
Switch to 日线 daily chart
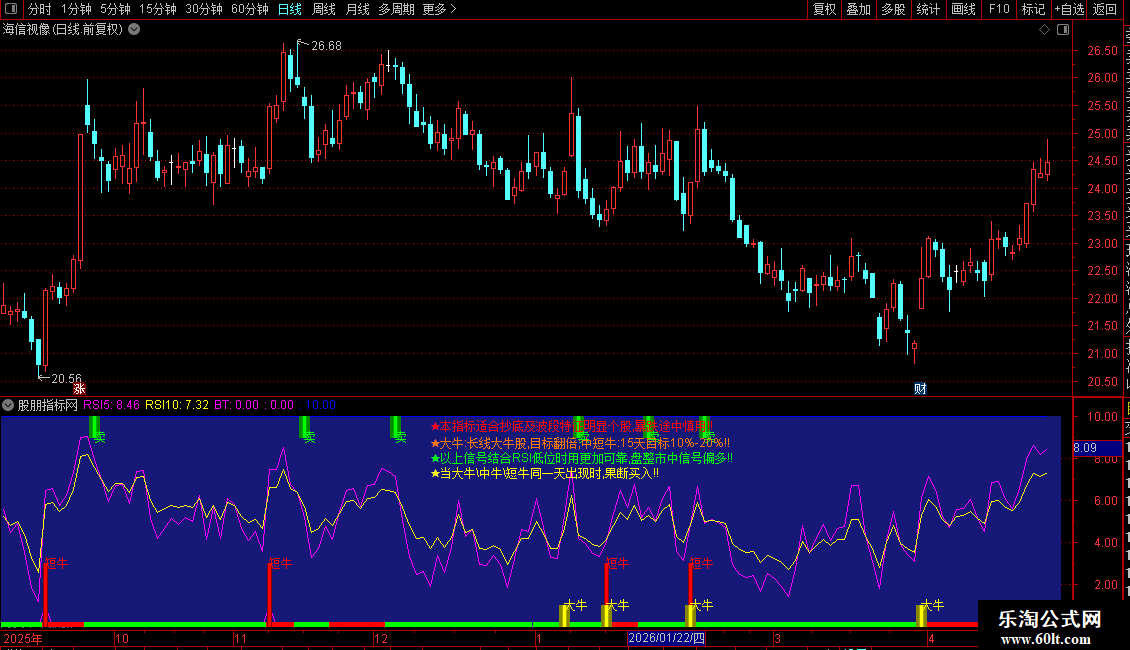[290, 9]
